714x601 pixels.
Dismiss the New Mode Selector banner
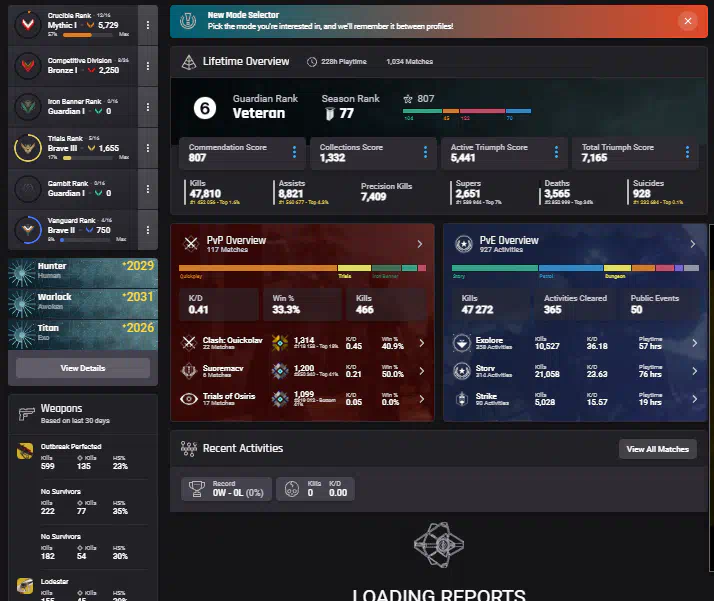tap(688, 21)
